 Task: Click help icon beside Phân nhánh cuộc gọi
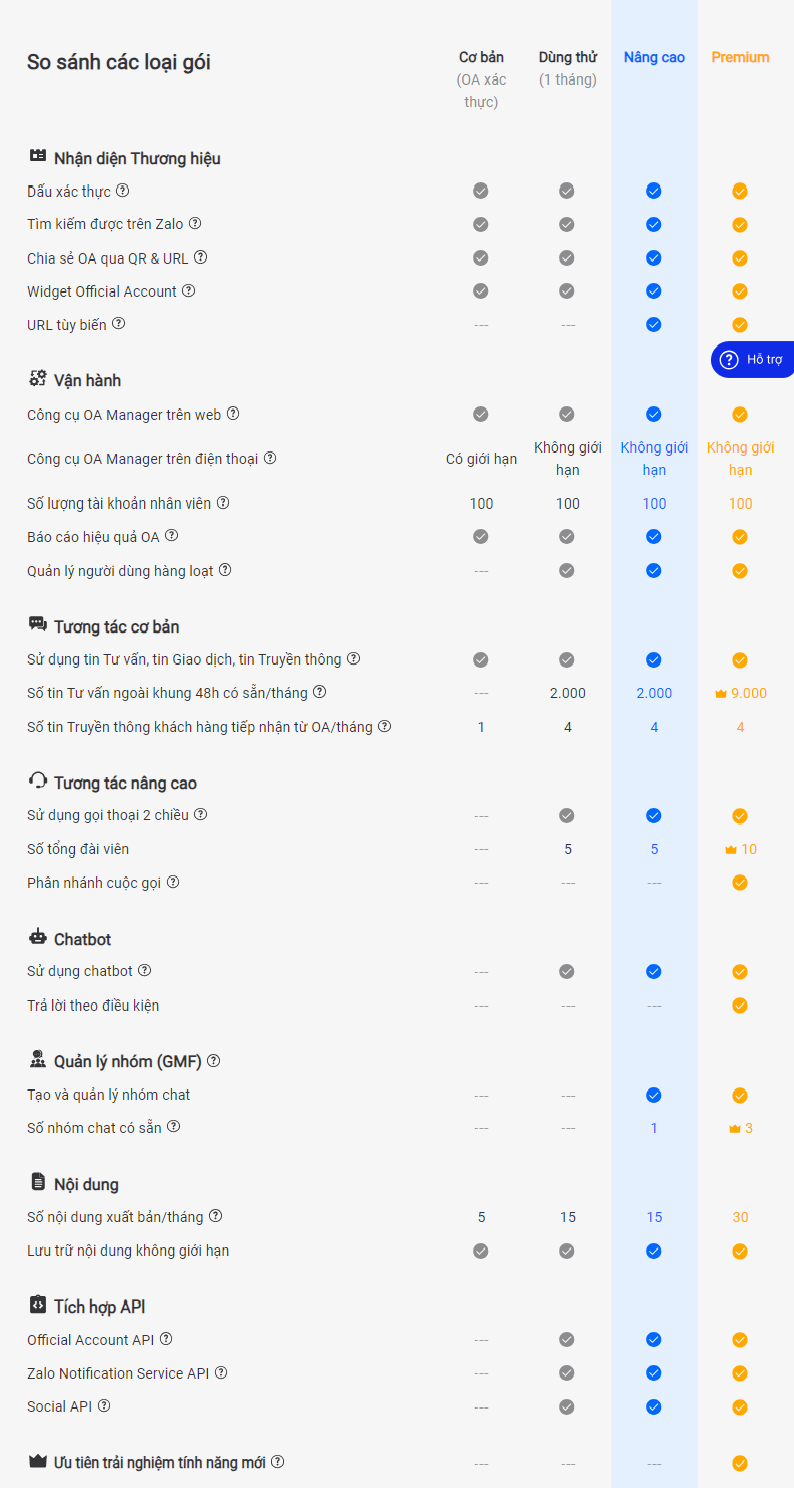173,882
